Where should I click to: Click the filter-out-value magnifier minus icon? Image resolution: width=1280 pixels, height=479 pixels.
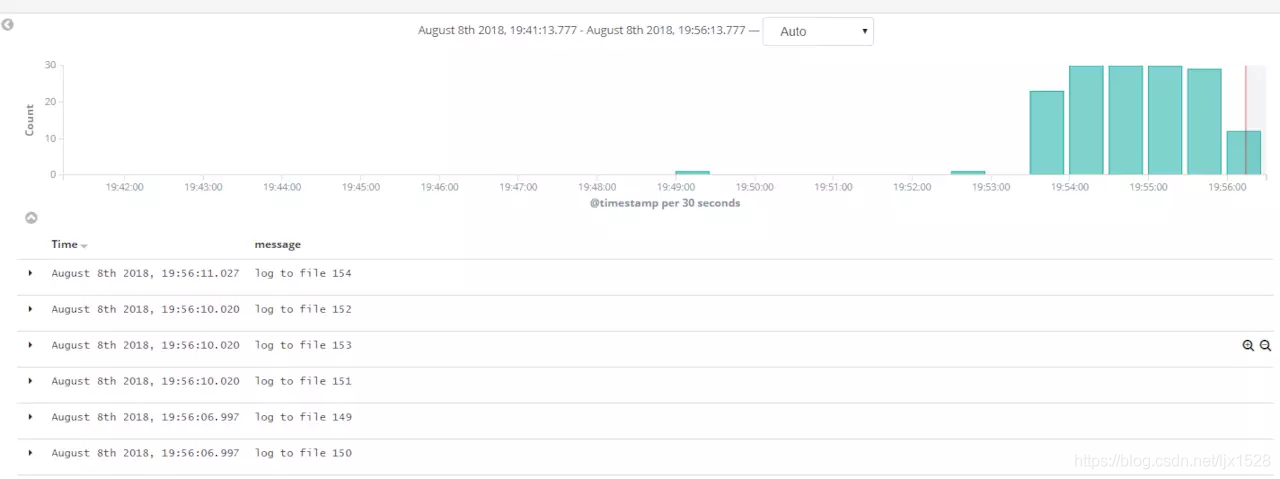pyautogui.click(x=1266, y=345)
